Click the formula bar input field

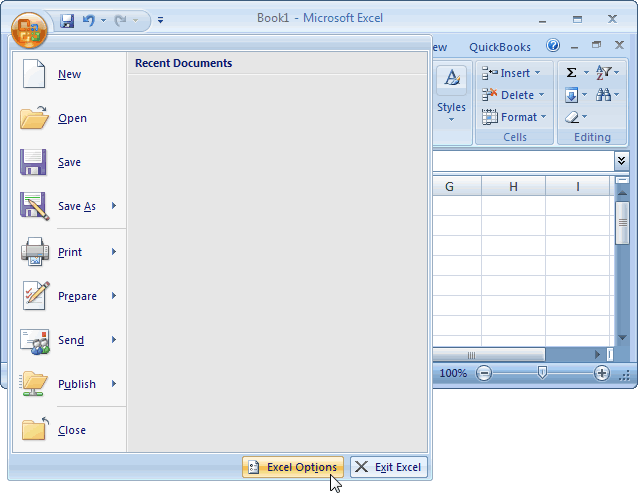[x=523, y=161]
